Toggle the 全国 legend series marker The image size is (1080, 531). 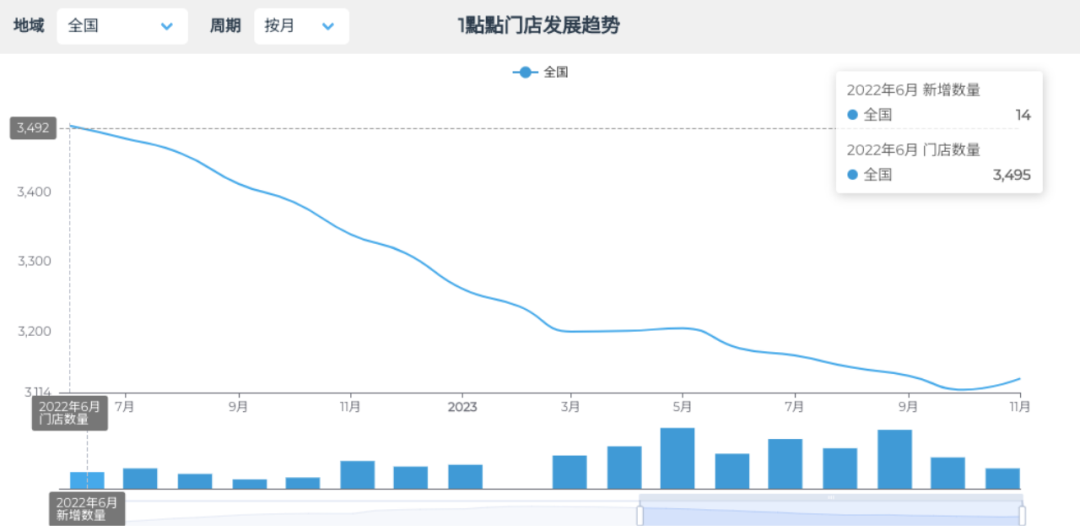[525, 72]
